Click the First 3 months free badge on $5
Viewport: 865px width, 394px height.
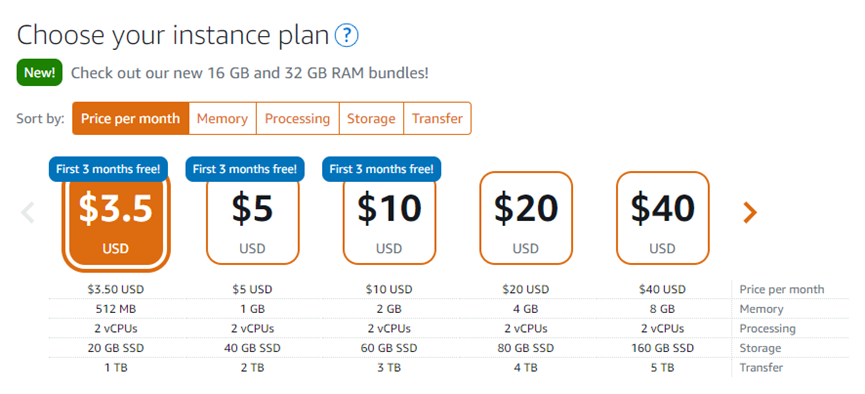coord(245,169)
